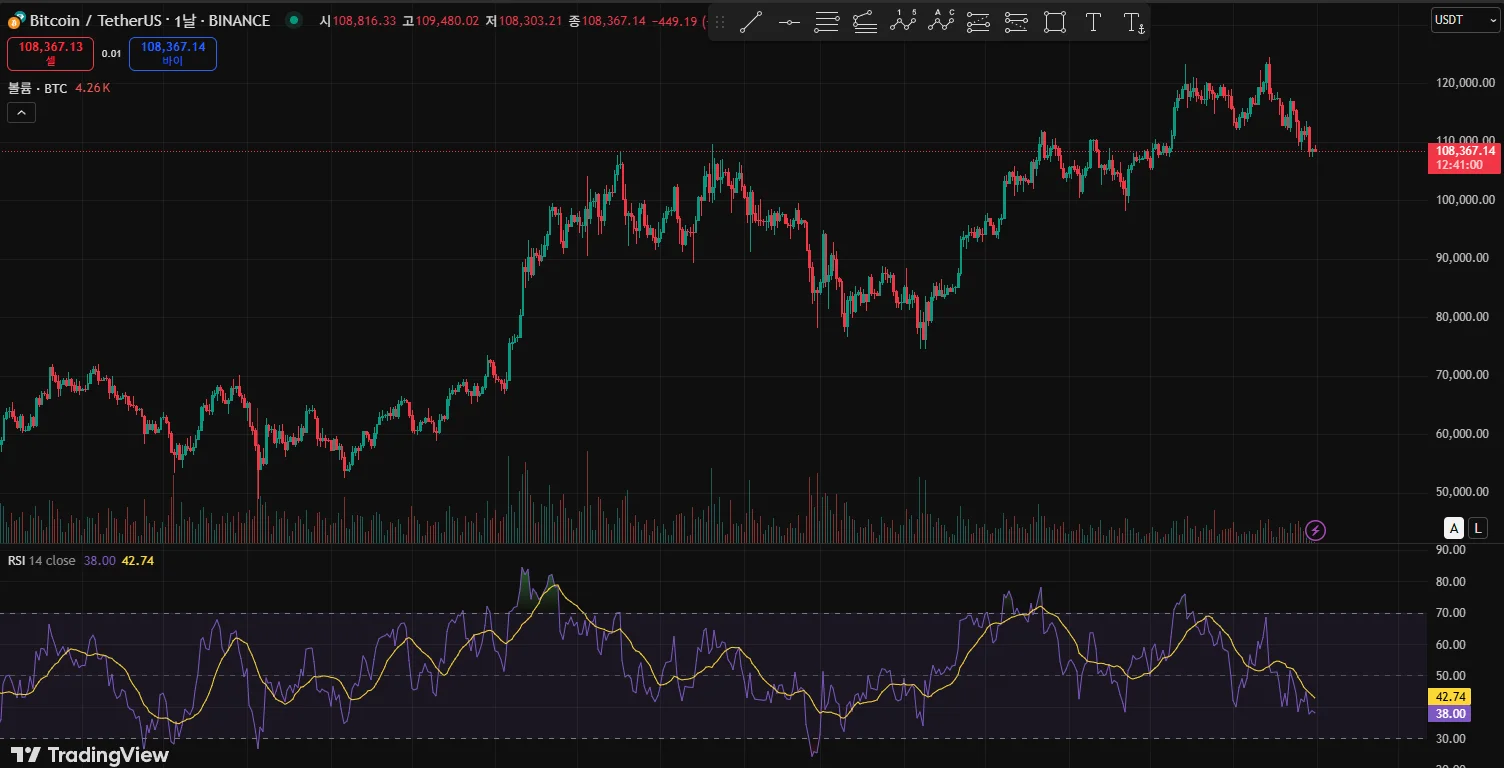The height and width of the screenshot is (768, 1504).
Task: Grab the drawing toolbar drag handle
Action: pyautogui.click(x=719, y=22)
